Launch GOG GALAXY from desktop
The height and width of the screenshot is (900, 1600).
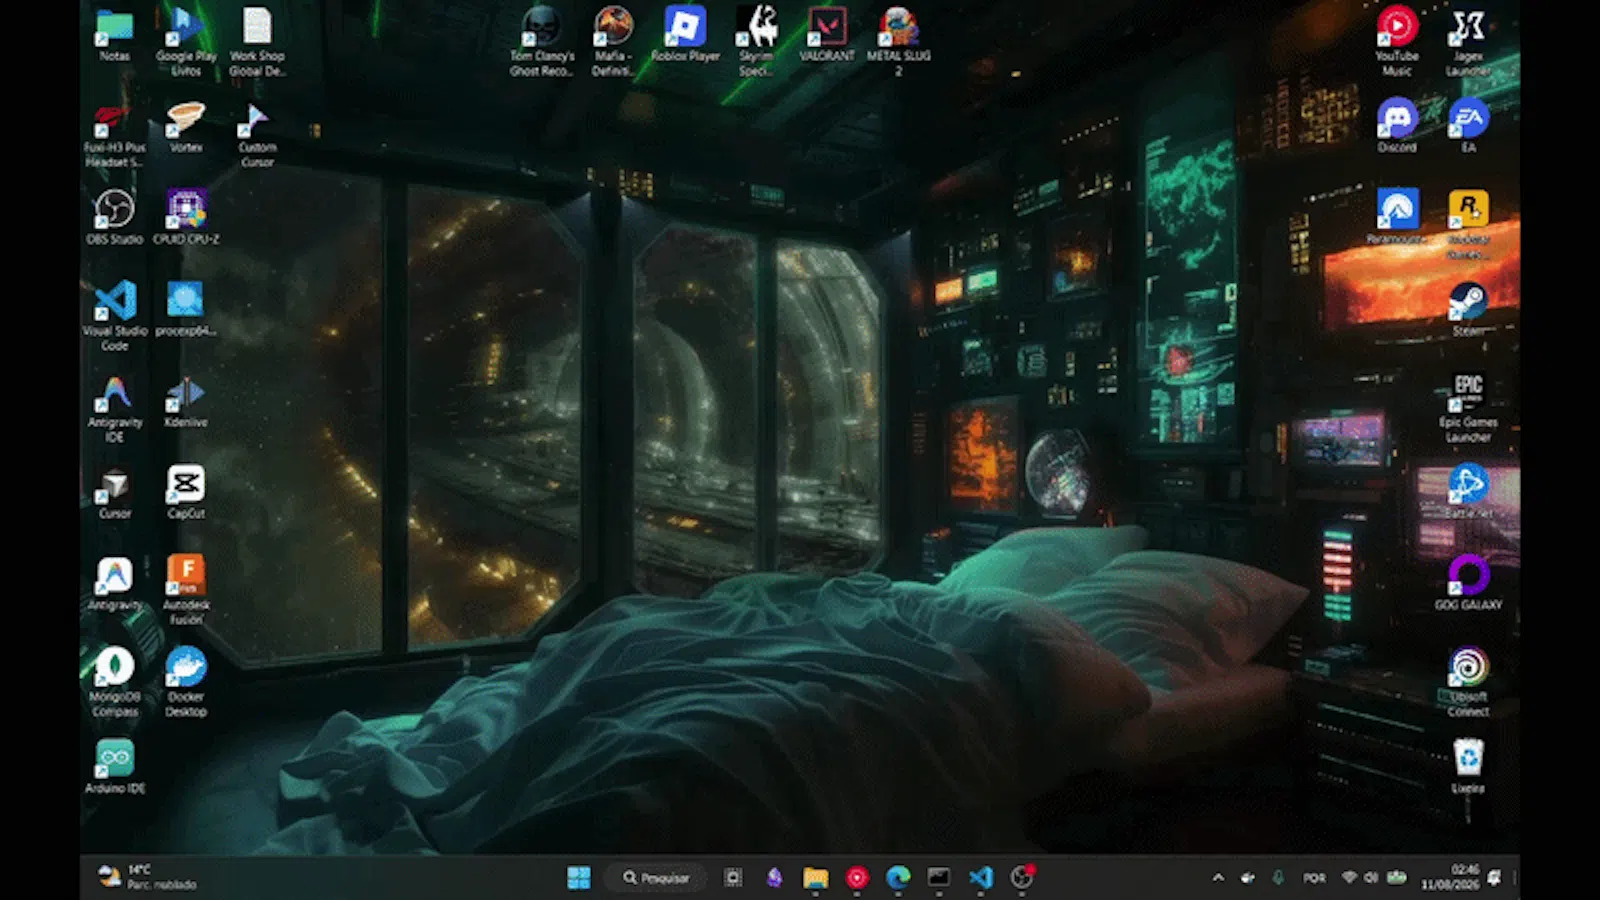click(x=1468, y=582)
